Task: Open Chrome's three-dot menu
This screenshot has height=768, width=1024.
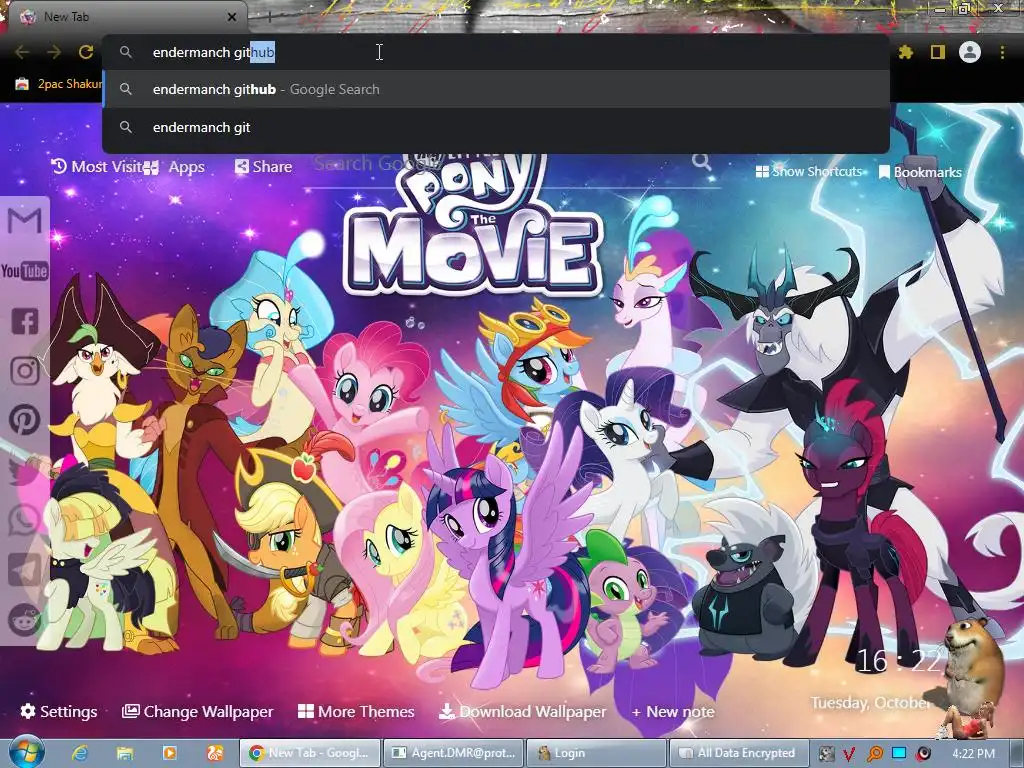Action: [x=1002, y=52]
